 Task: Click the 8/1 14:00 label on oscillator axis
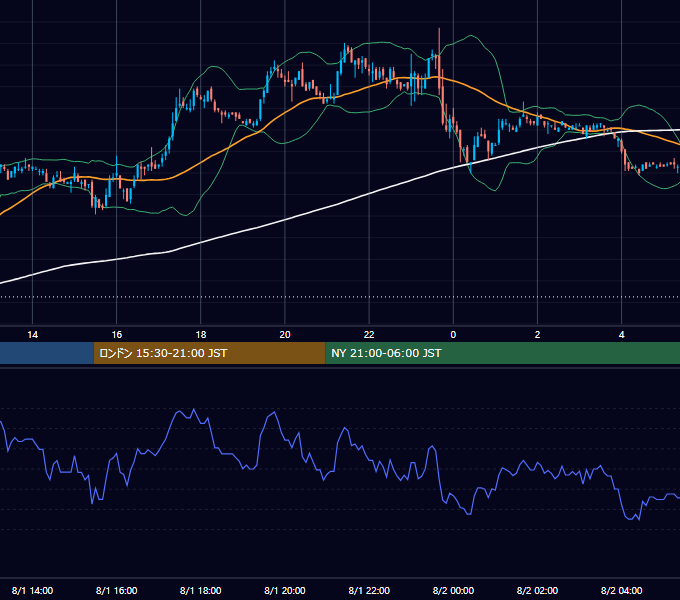(33, 590)
